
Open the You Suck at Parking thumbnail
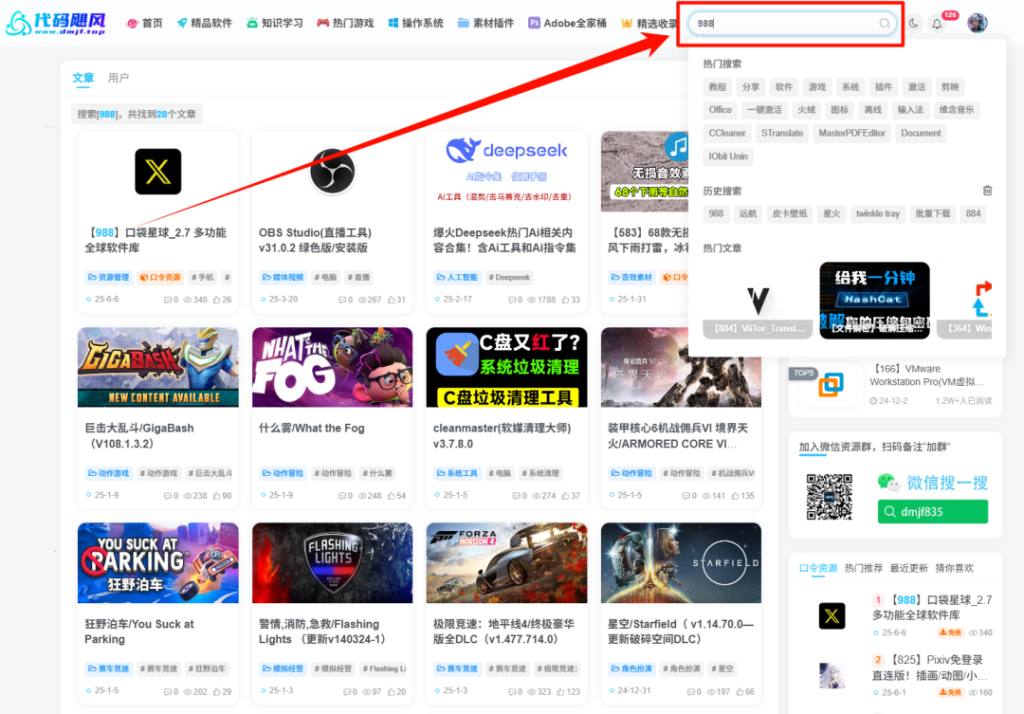(x=158, y=562)
